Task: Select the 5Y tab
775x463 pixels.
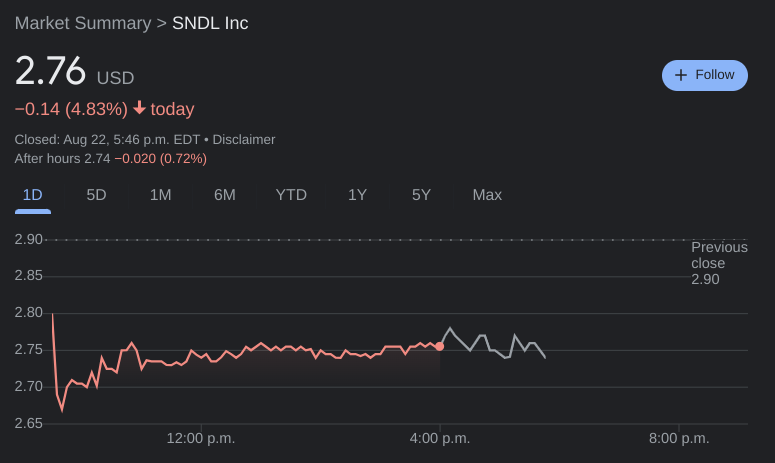Action: coord(421,195)
